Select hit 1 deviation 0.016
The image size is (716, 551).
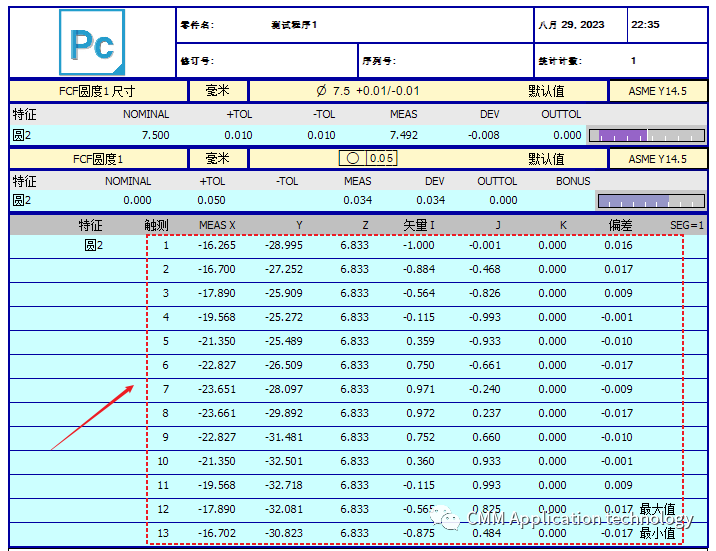click(618, 246)
